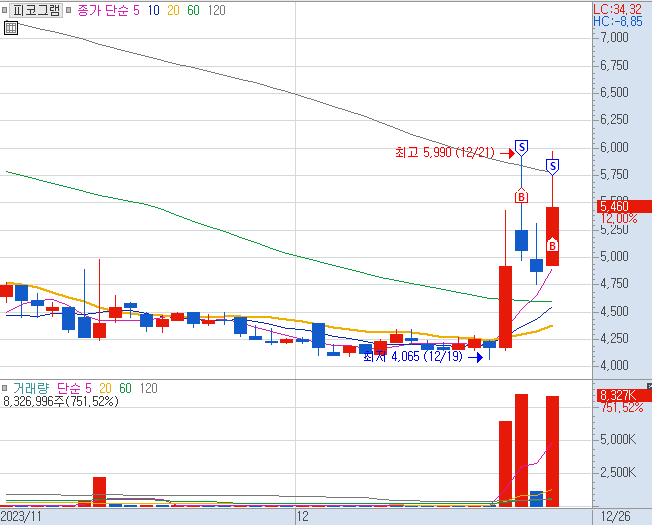Click the 6,750 price axis label

coord(614,65)
